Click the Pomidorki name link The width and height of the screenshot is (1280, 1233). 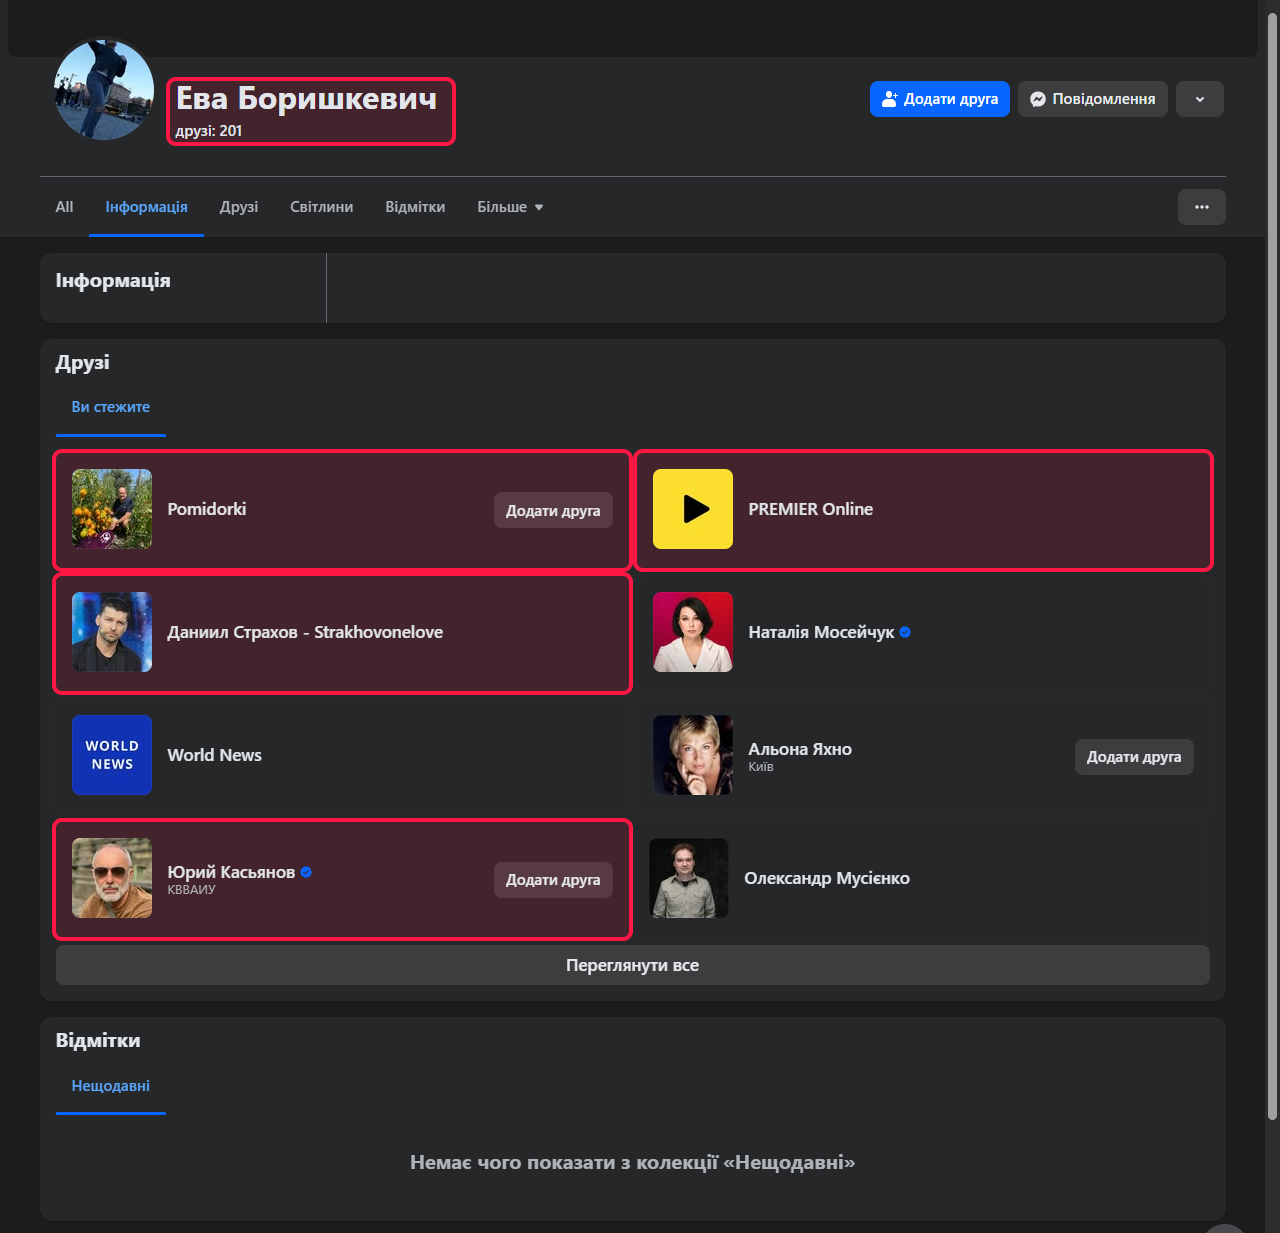pyautogui.click(x=207, y=509)
